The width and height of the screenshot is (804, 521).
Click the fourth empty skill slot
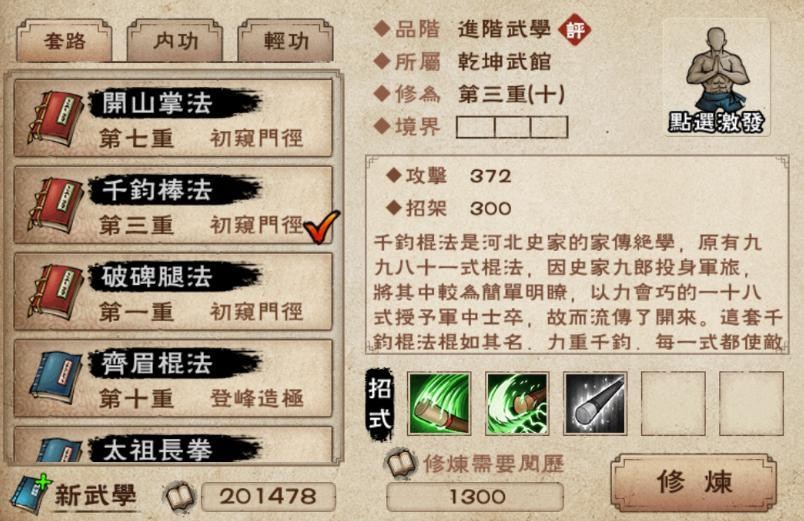click(x=673, y=404)
